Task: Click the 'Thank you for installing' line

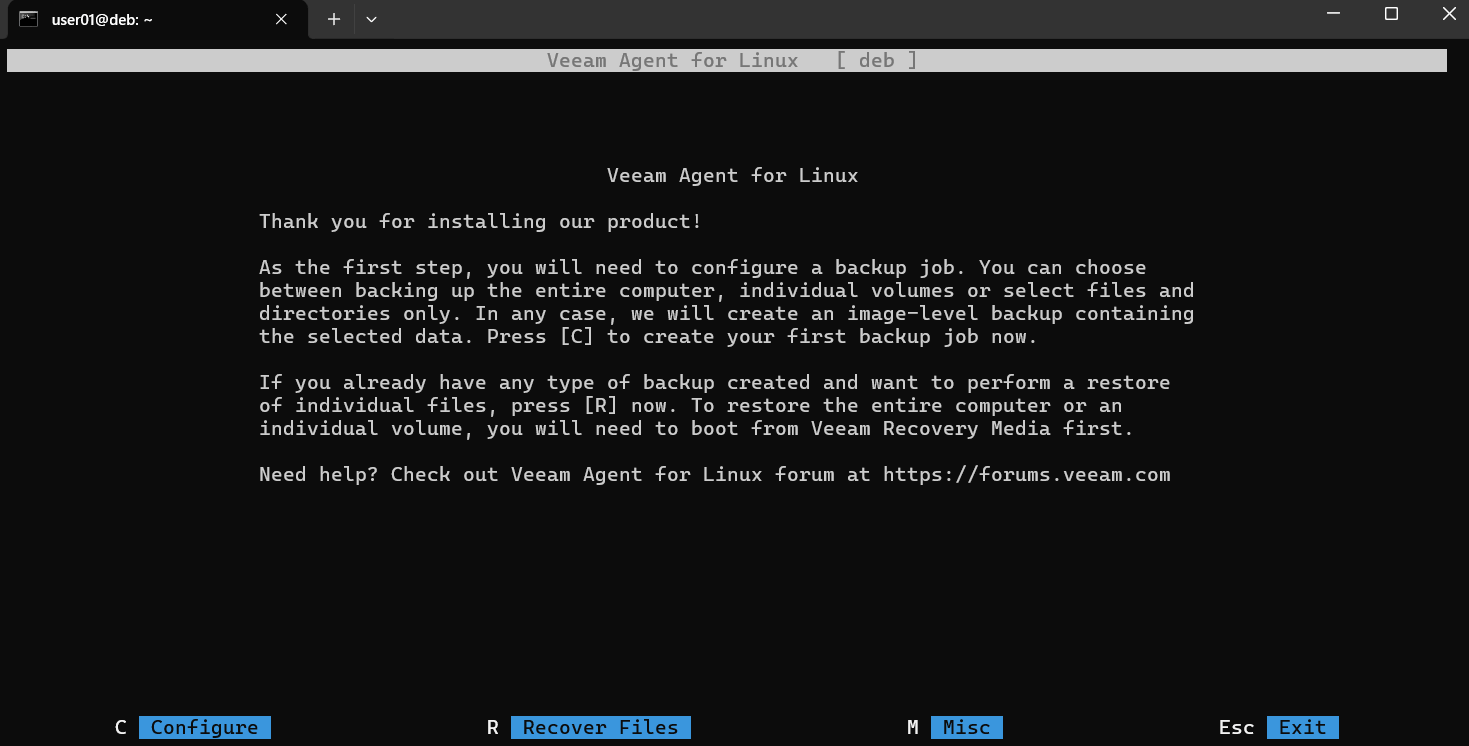Action: [480, 222]
